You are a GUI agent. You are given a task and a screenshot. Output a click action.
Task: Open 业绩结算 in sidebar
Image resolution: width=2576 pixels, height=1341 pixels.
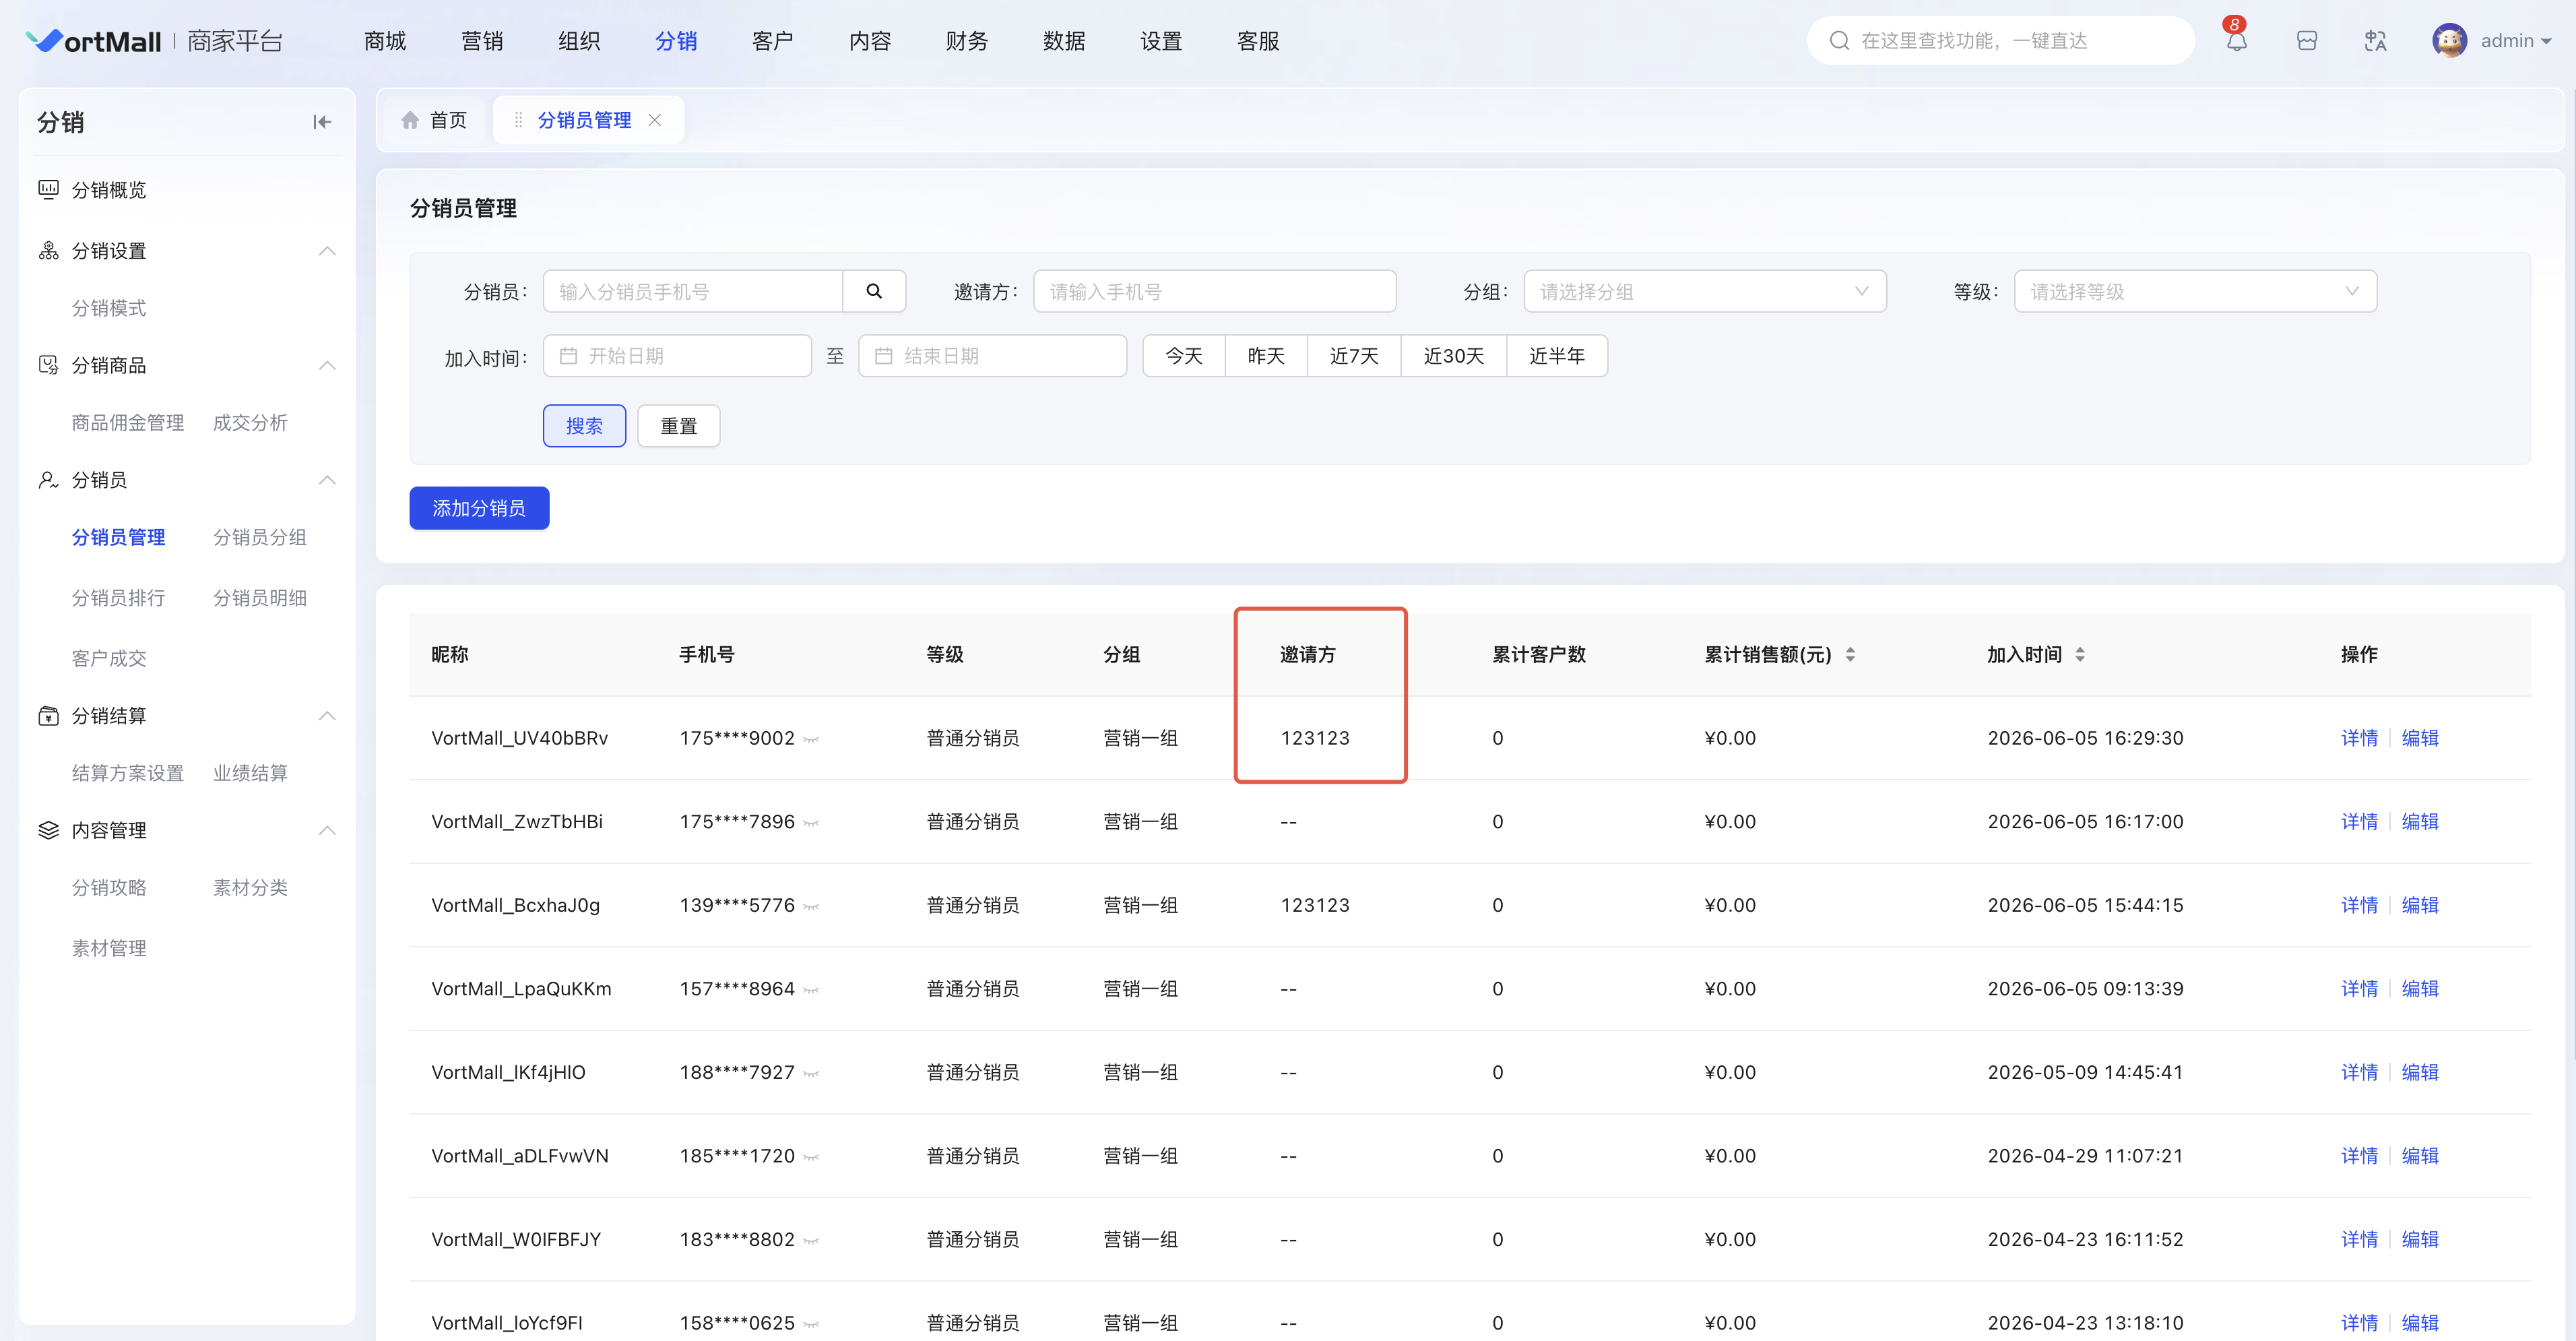point(250,773)
